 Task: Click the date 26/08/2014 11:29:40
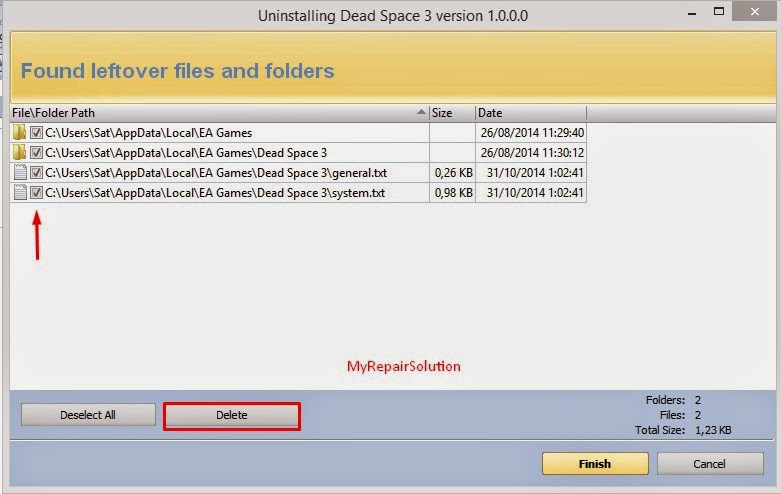pyautogui.click(x=532, y=133)
